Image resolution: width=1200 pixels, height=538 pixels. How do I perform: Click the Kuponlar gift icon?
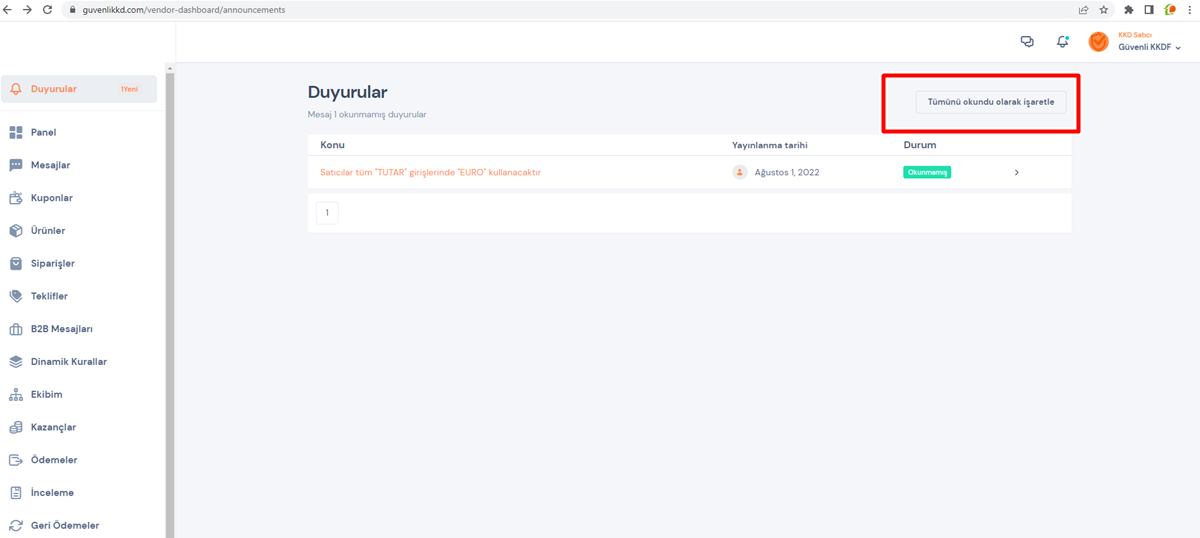(x=15, y=198)
